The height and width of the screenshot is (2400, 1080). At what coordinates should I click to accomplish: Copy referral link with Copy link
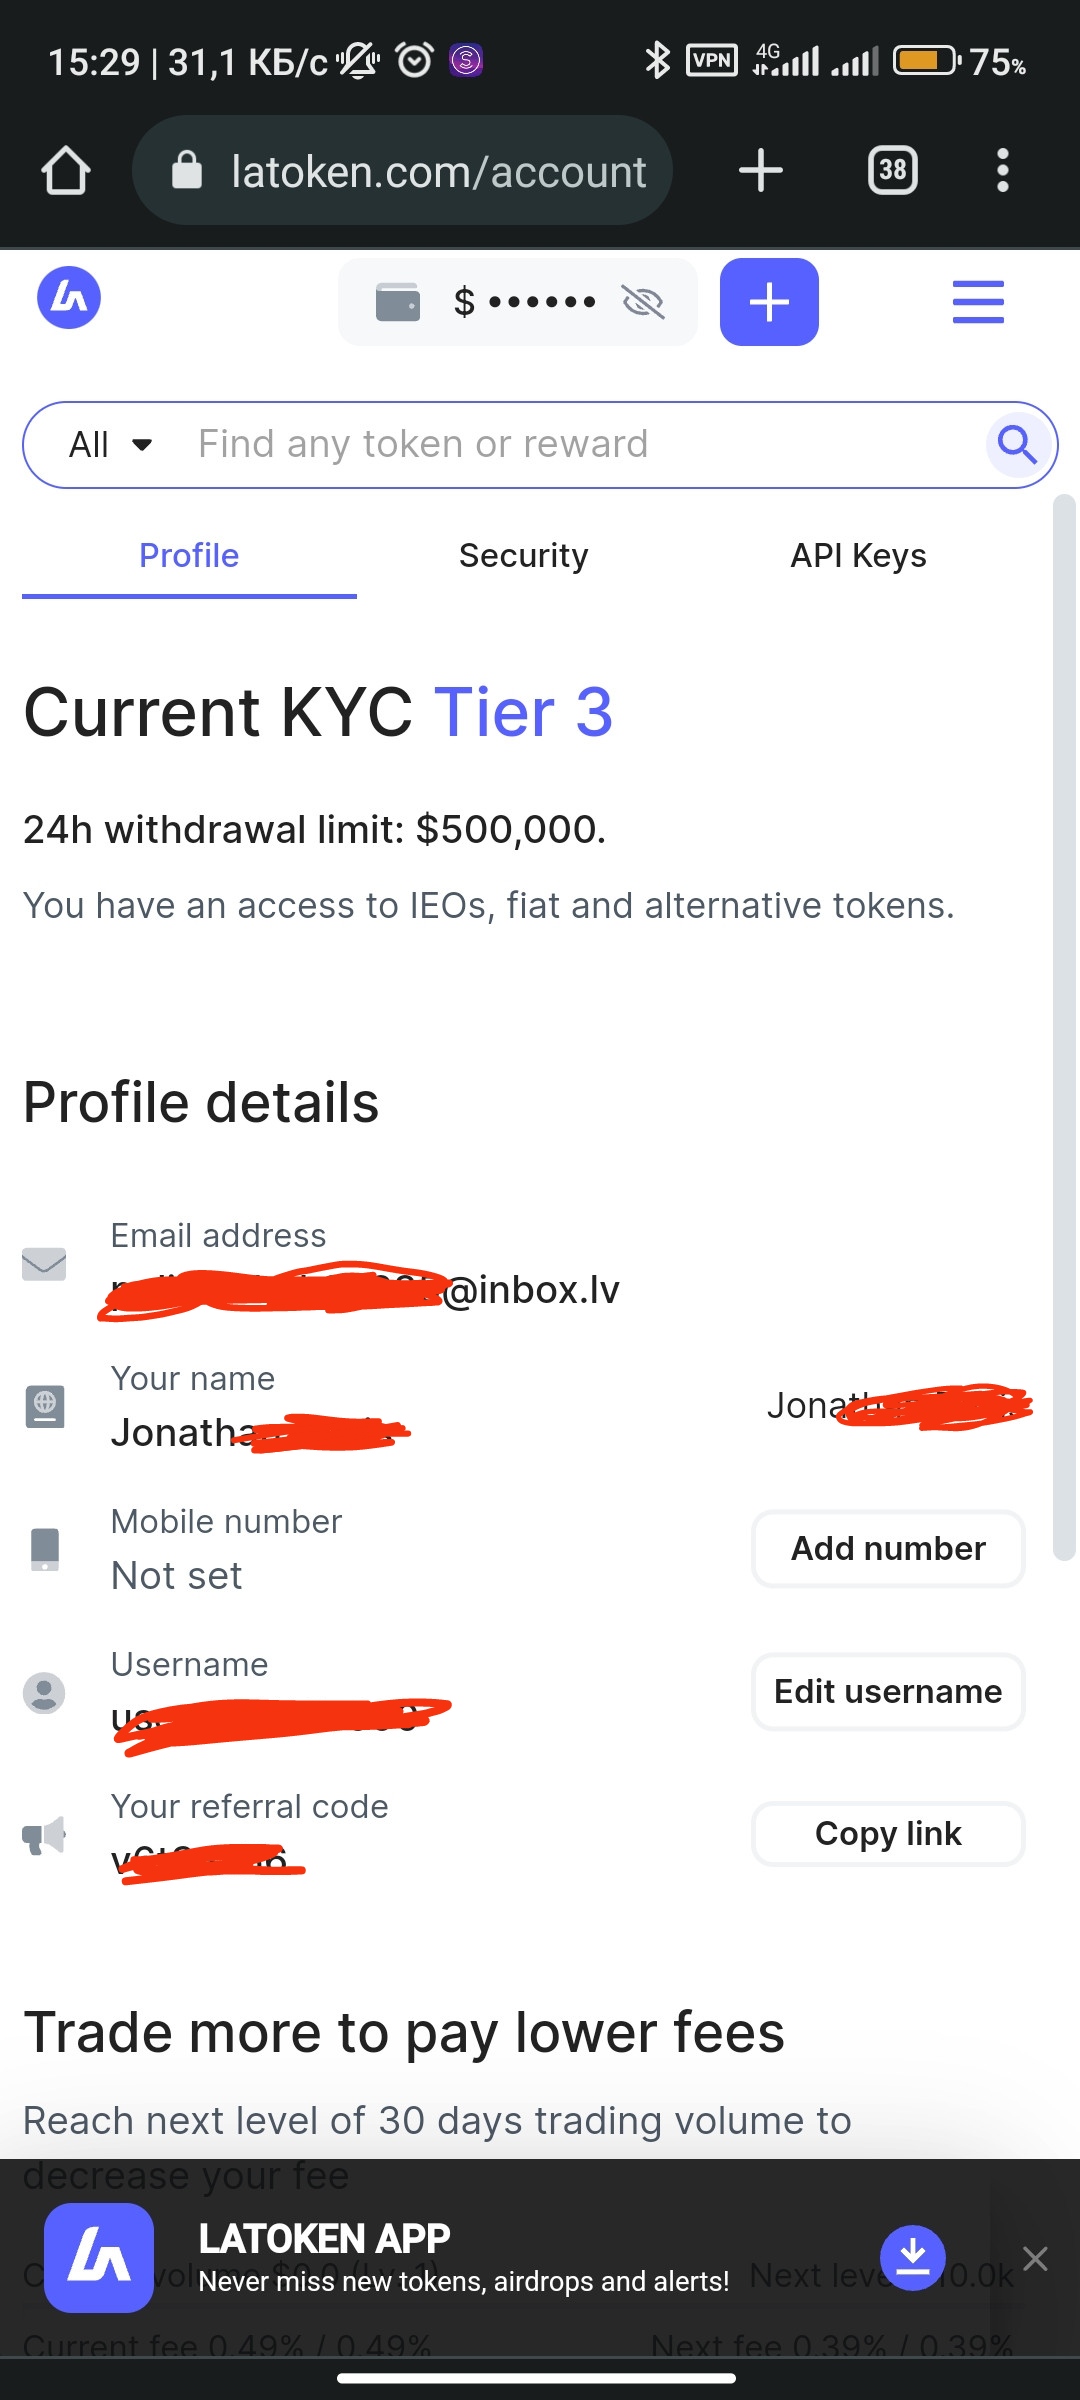[888, 1834]
